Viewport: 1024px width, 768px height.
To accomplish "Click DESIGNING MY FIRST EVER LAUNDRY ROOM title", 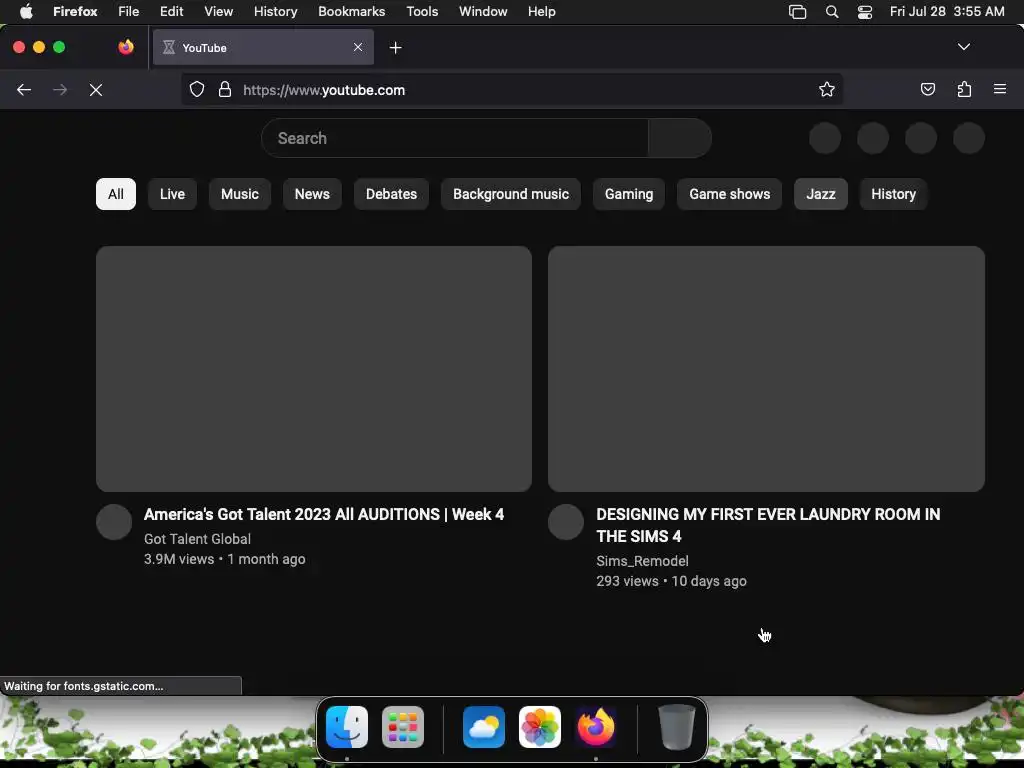I will click(768, 525).
